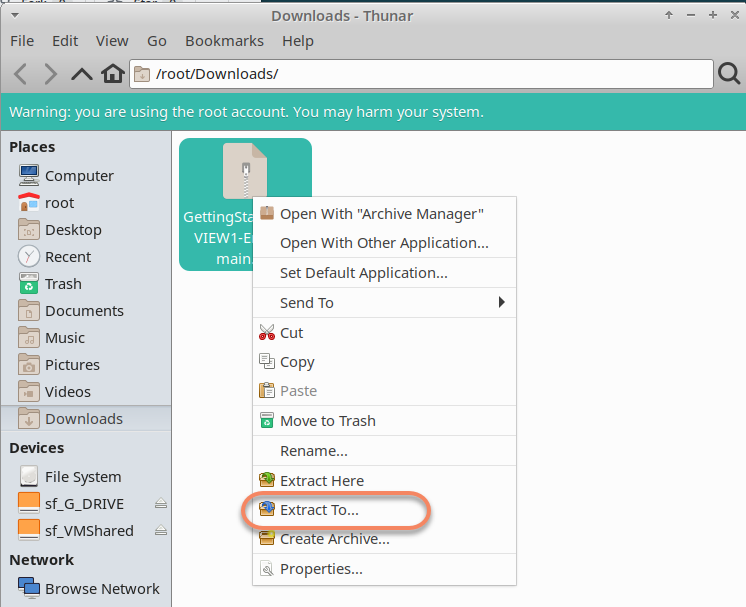
Task: Open the Bookmarks menu
Action: 224,41
